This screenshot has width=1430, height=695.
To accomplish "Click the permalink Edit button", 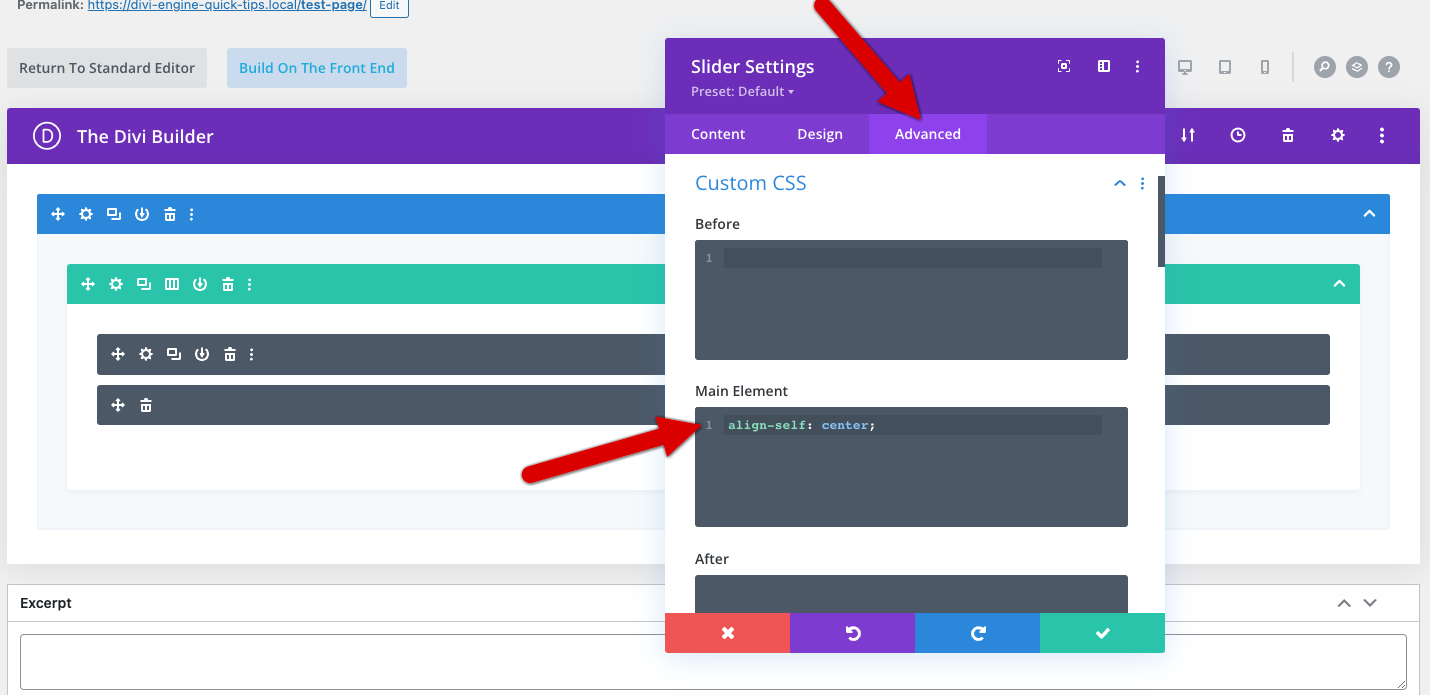I will [389, 6].
